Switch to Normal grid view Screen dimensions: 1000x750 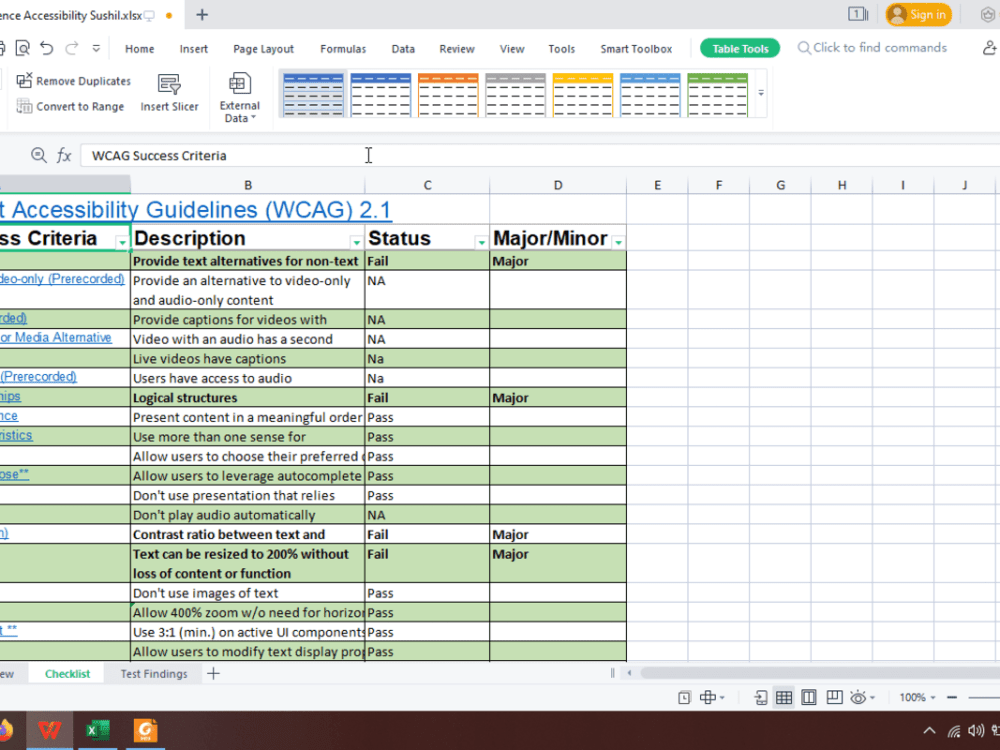(x=784, y=698)
